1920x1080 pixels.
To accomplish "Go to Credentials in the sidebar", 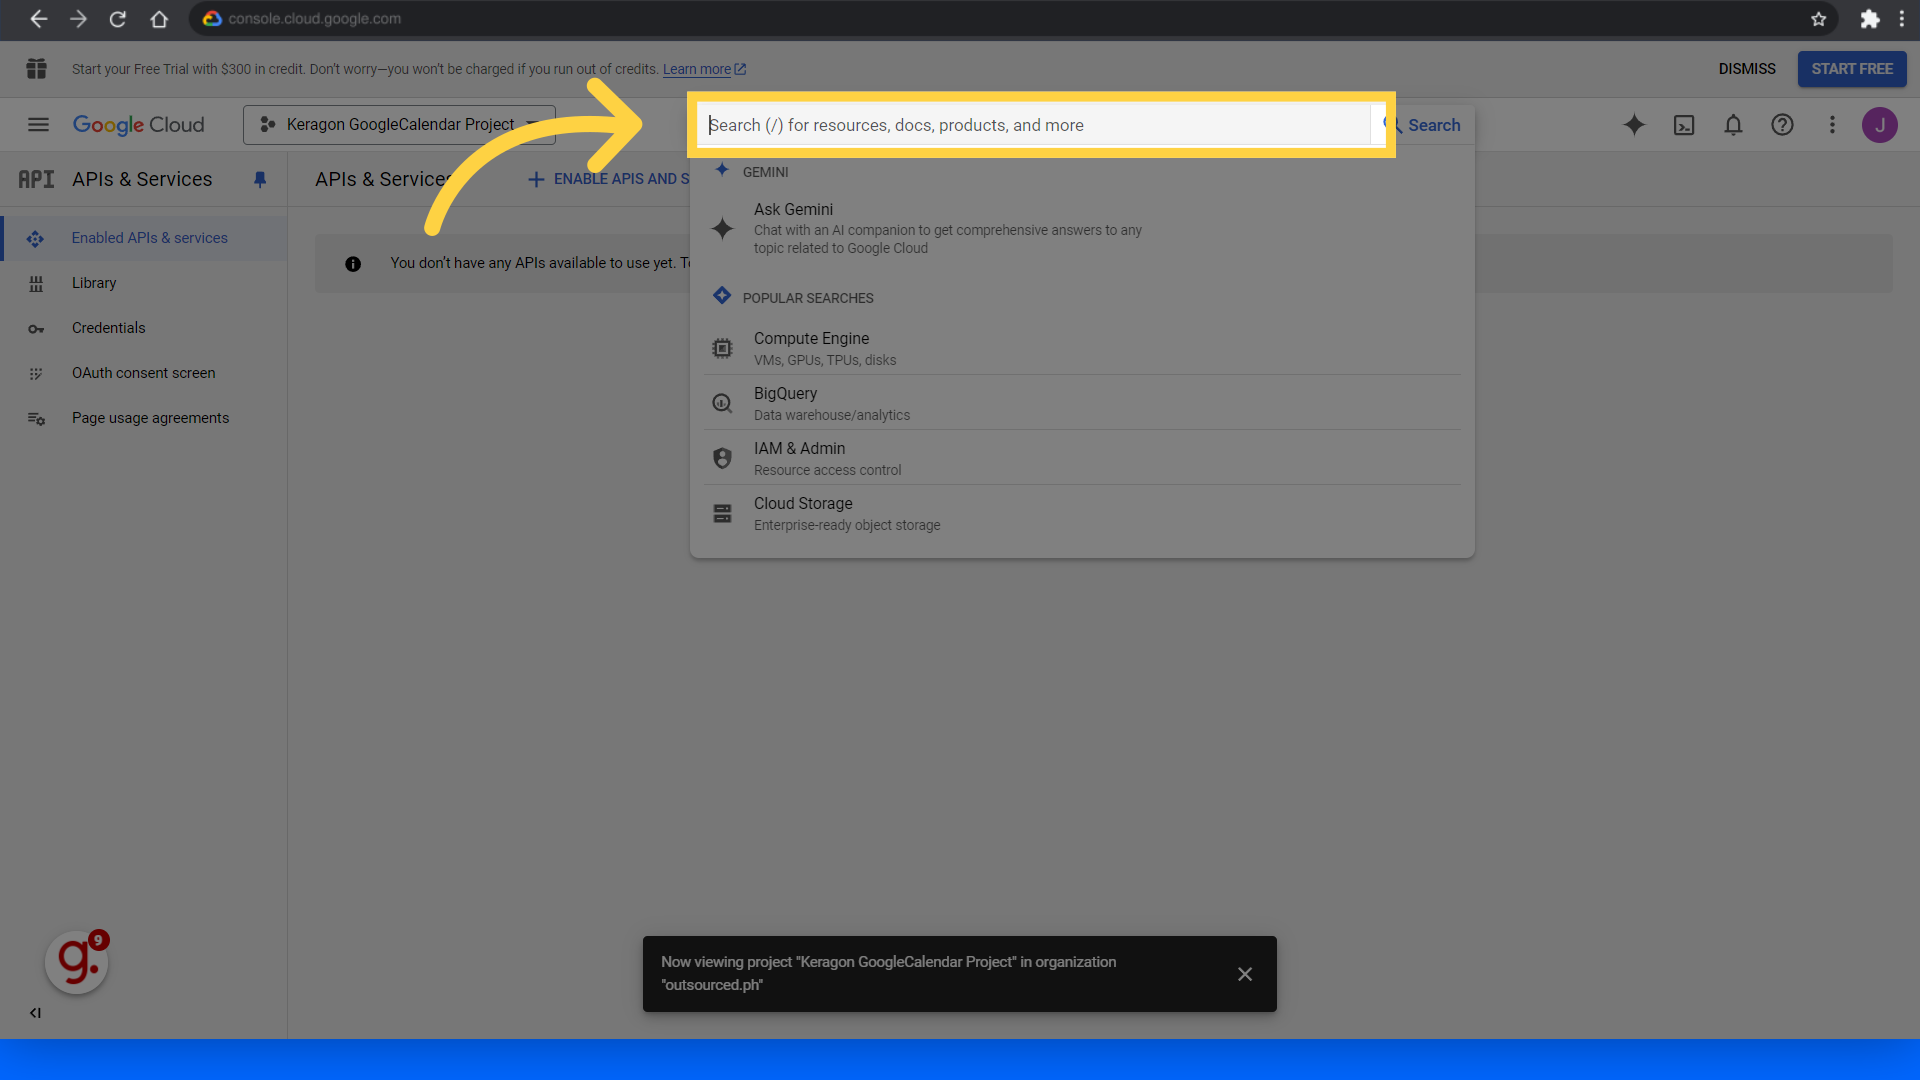I will click(x=108, y=328).
